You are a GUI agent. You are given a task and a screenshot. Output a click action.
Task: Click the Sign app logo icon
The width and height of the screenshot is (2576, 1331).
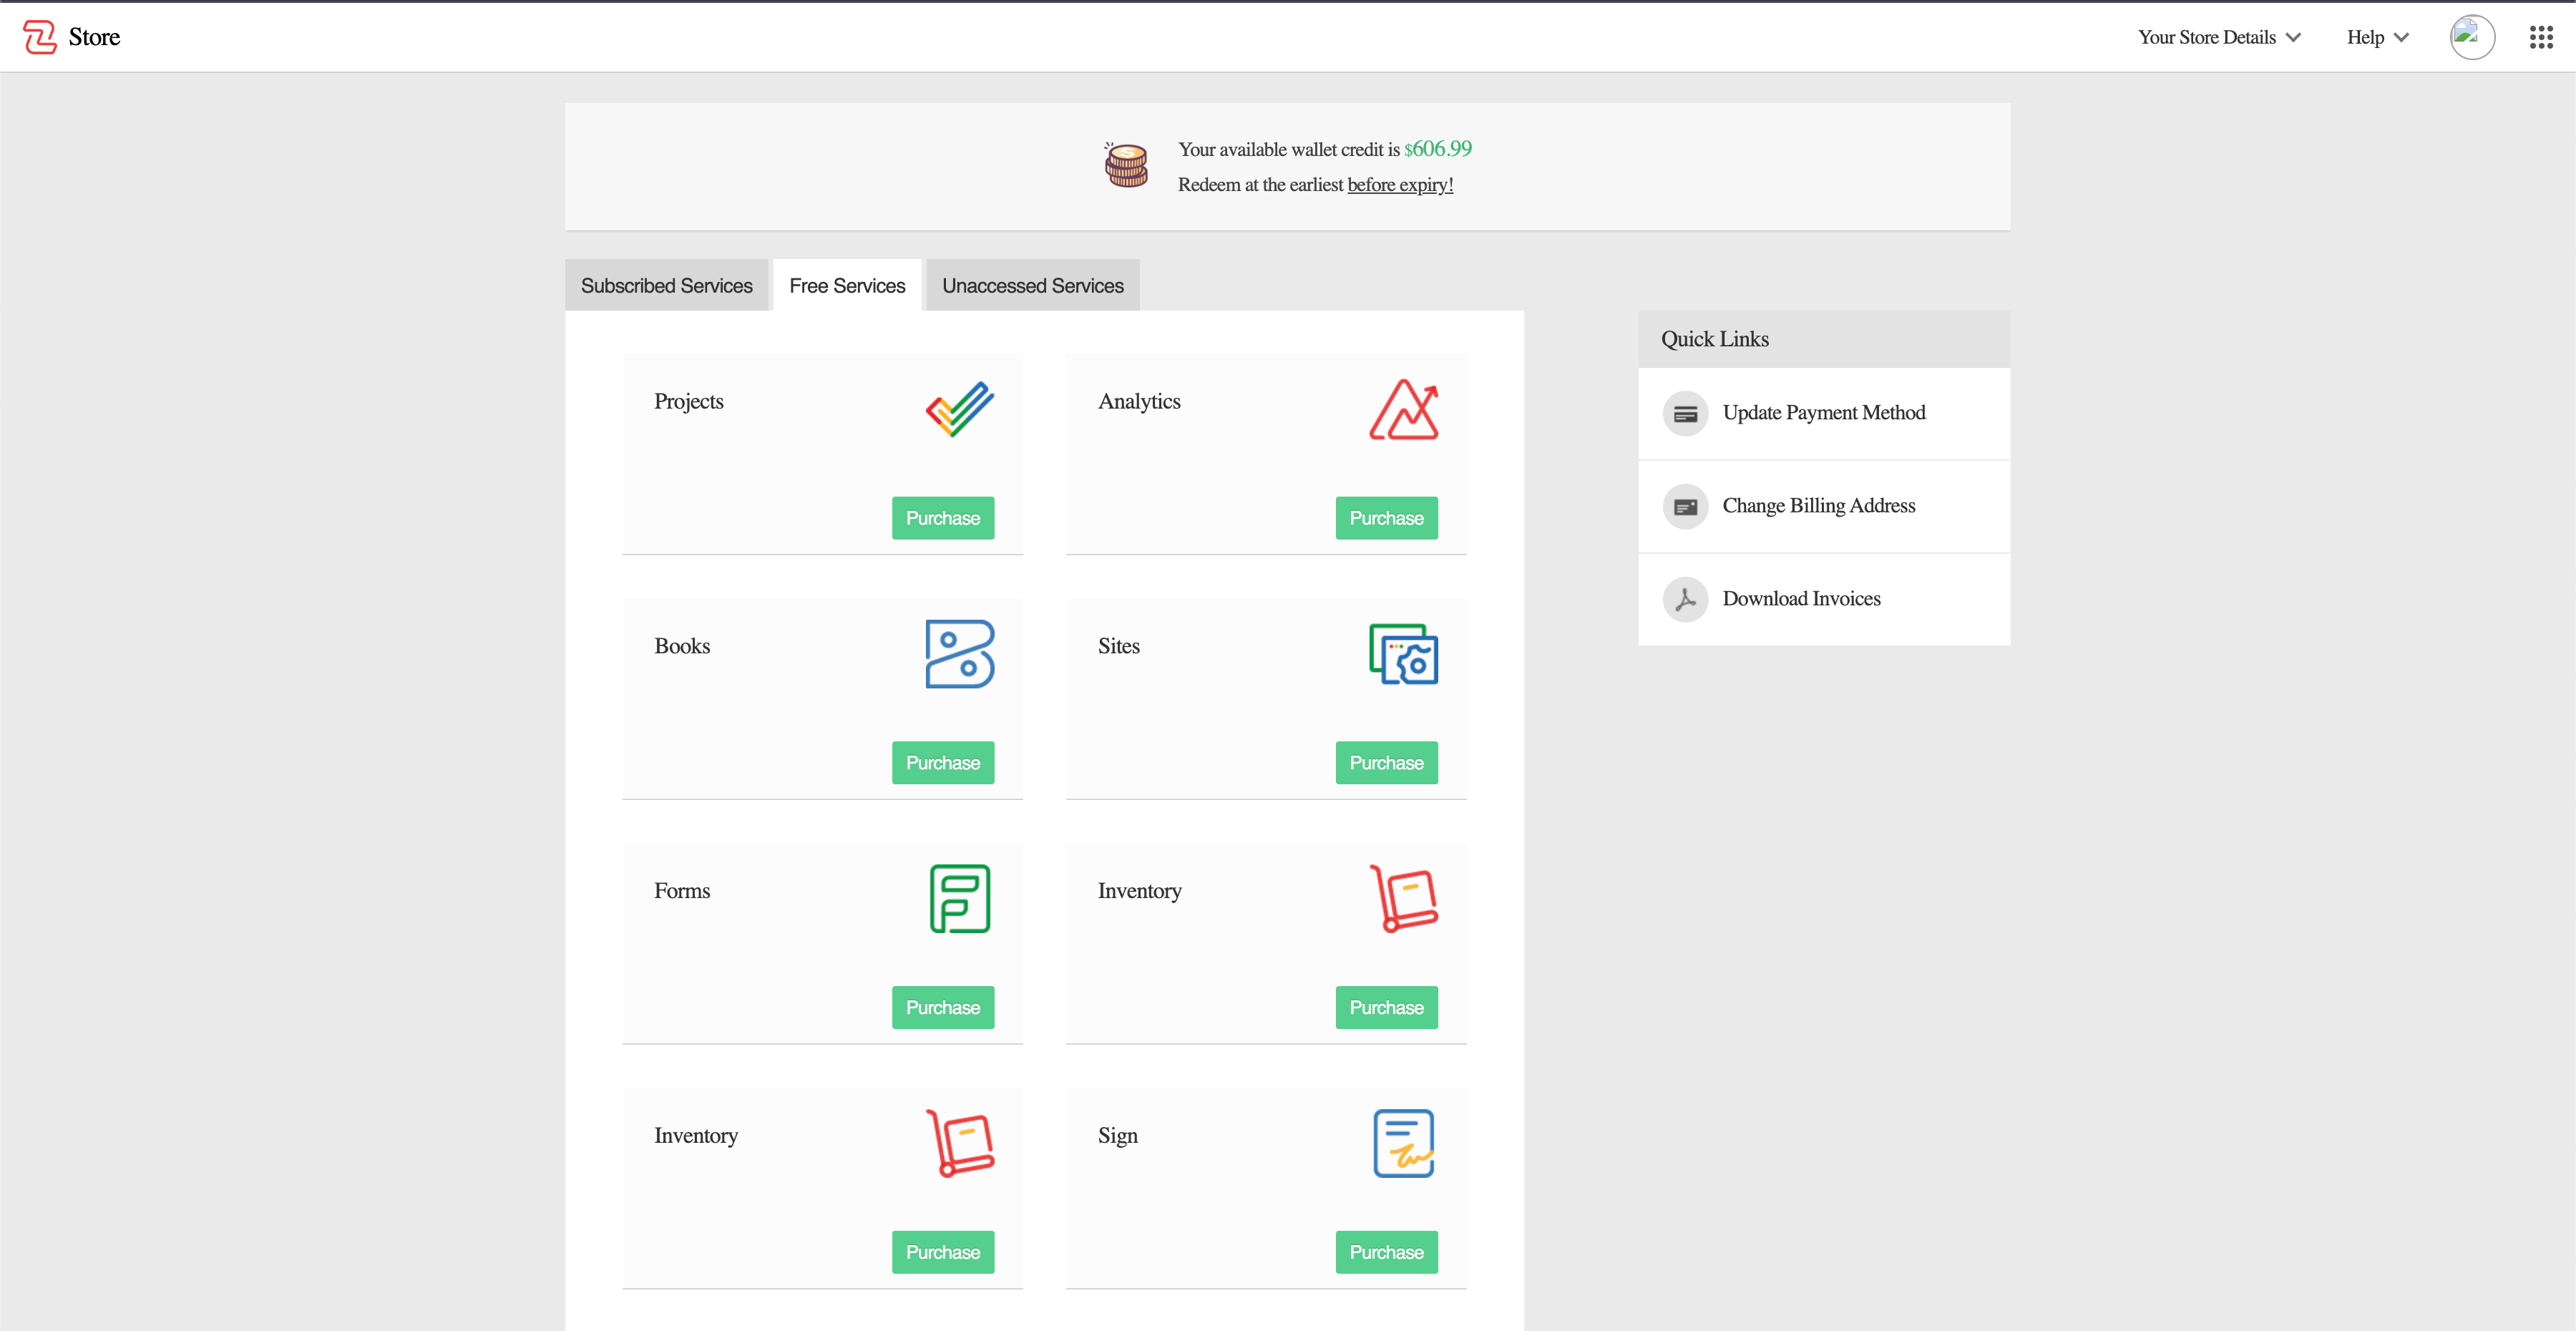(x=1403, y=1143)
